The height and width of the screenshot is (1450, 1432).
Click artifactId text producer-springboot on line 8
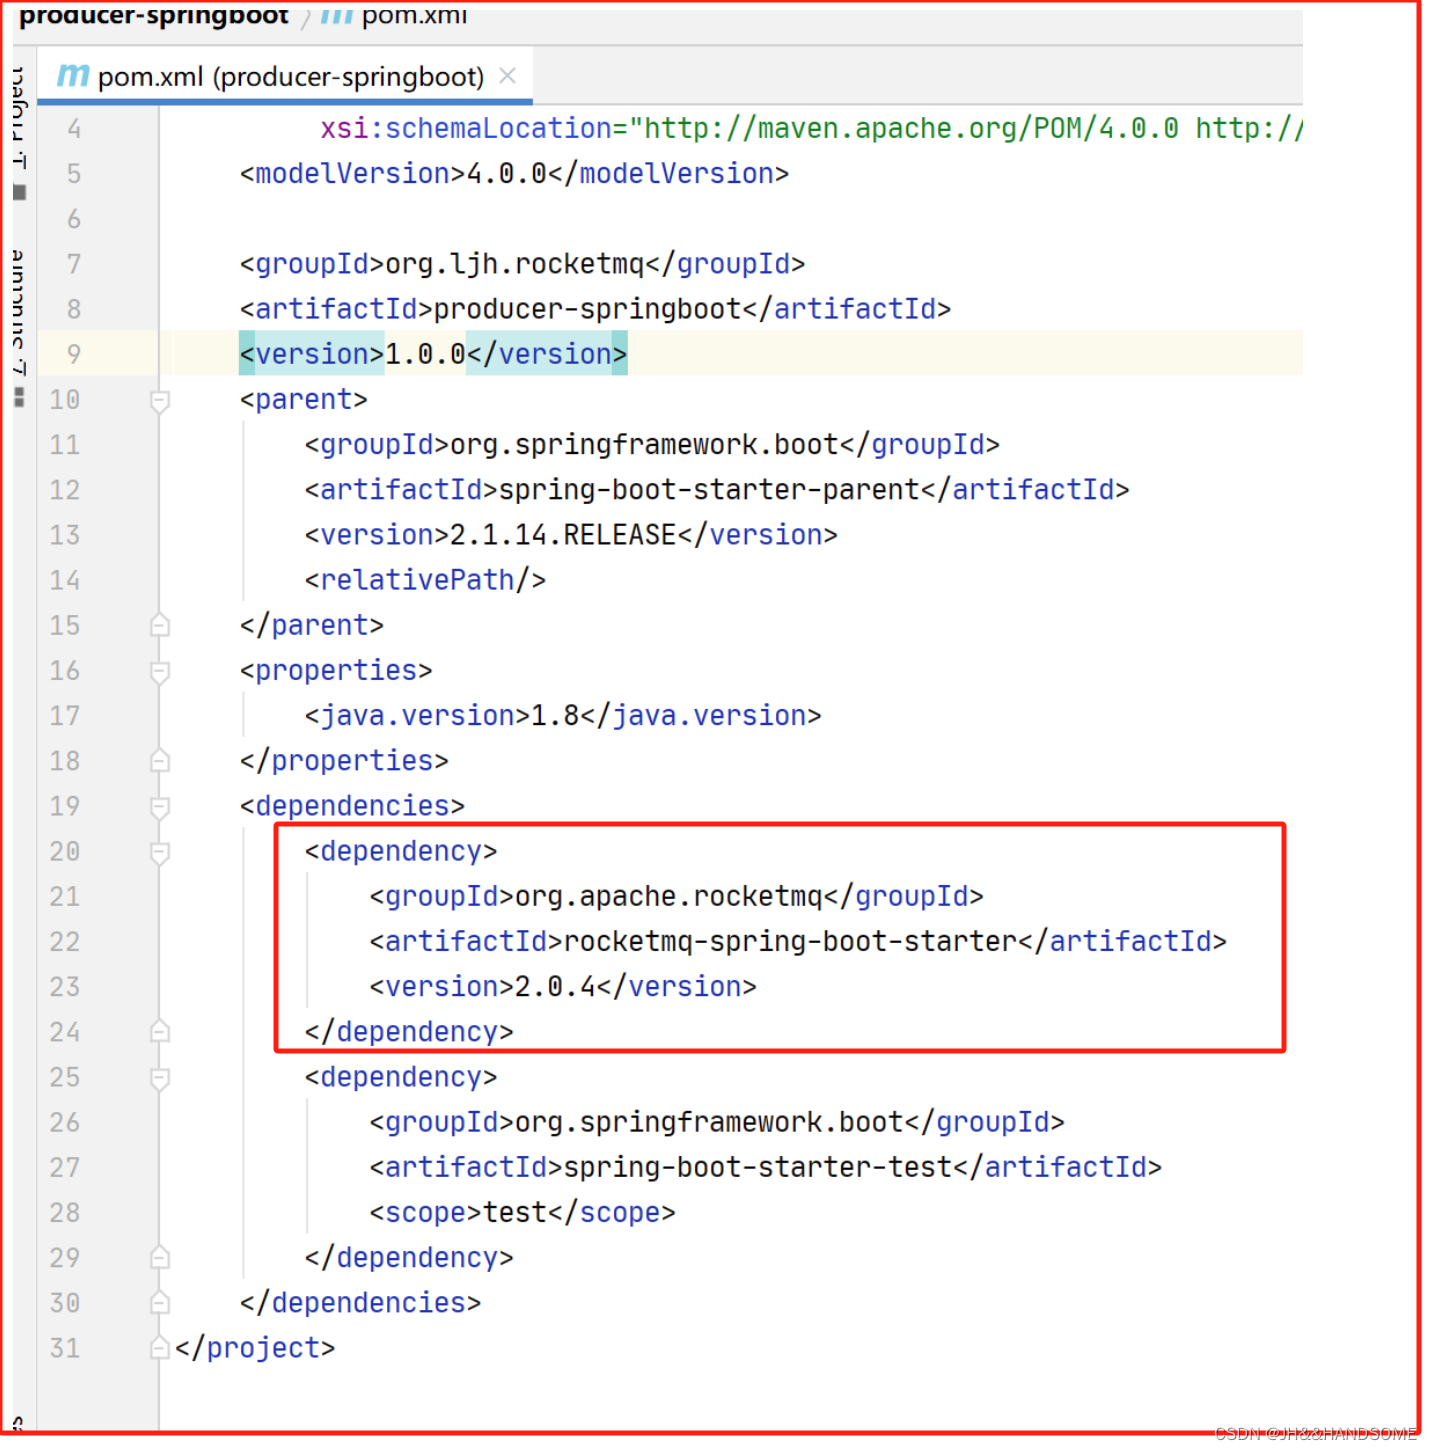click(x=588, y=309)
